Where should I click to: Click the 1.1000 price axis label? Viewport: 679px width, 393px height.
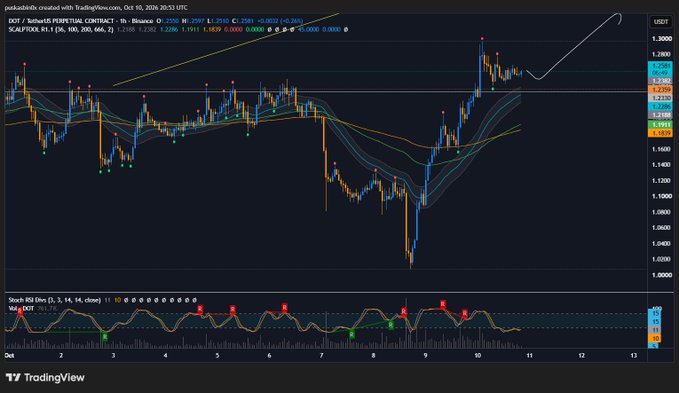[661, 196]
